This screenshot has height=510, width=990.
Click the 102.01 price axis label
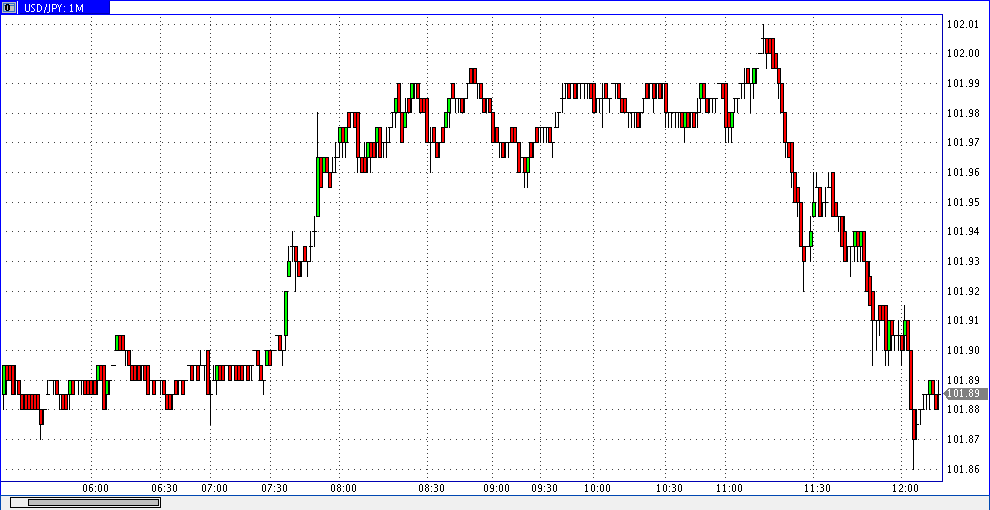click(963, 25)
